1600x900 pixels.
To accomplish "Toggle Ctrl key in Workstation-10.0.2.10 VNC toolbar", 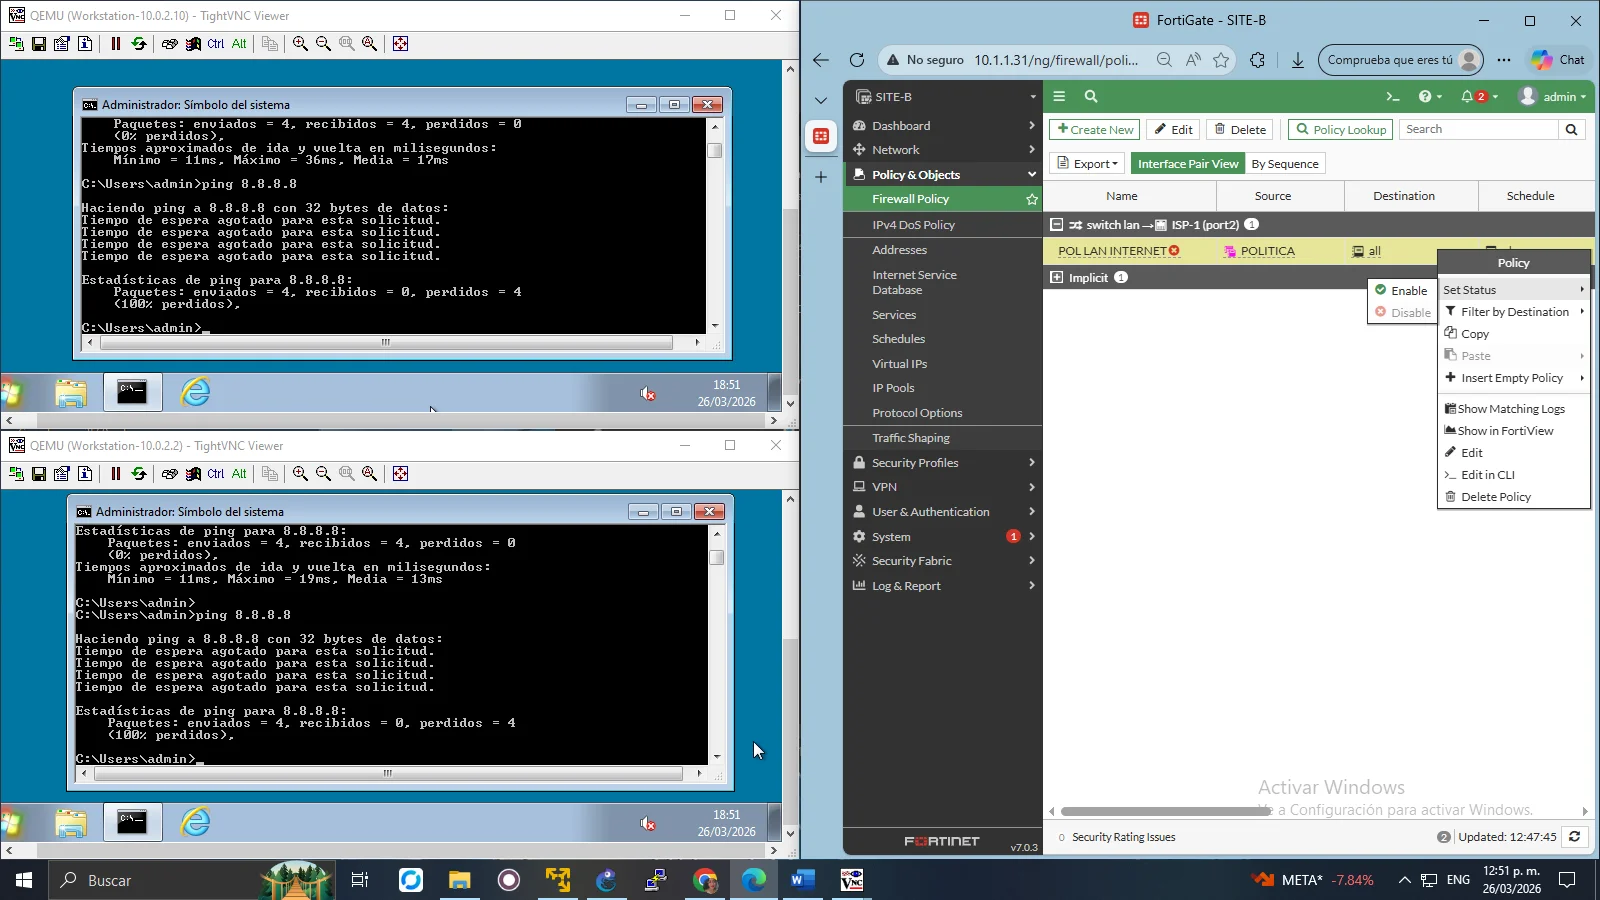I will click(x=216, y=44).
